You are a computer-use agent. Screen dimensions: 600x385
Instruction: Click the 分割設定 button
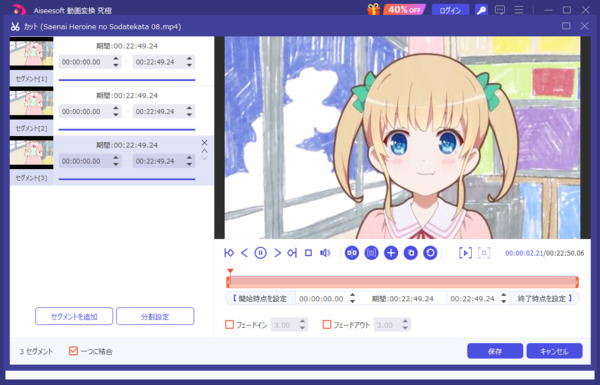click(x=155, y=316)
